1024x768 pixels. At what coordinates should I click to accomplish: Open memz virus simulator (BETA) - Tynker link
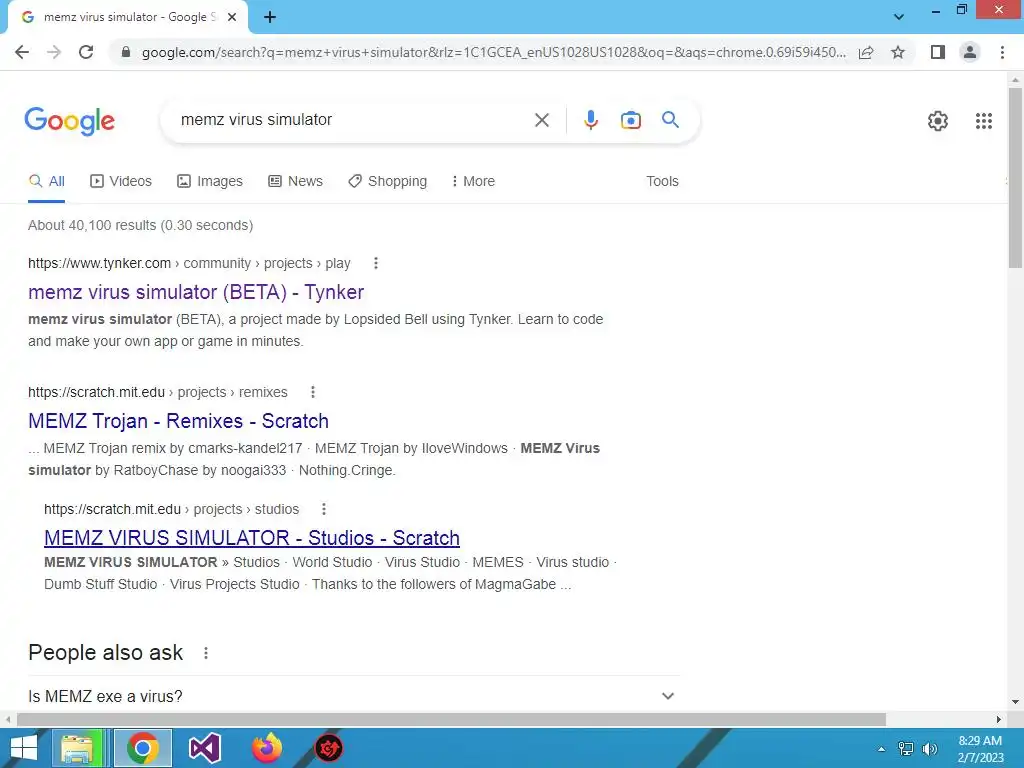click(196, 292)
